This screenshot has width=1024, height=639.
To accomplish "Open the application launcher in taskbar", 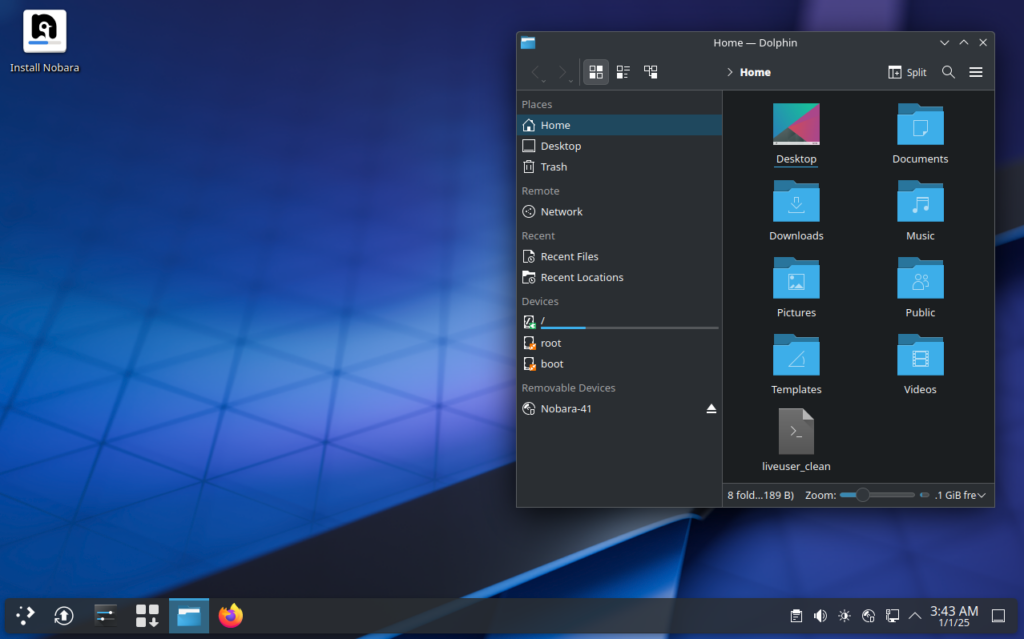I will [25, 615].
